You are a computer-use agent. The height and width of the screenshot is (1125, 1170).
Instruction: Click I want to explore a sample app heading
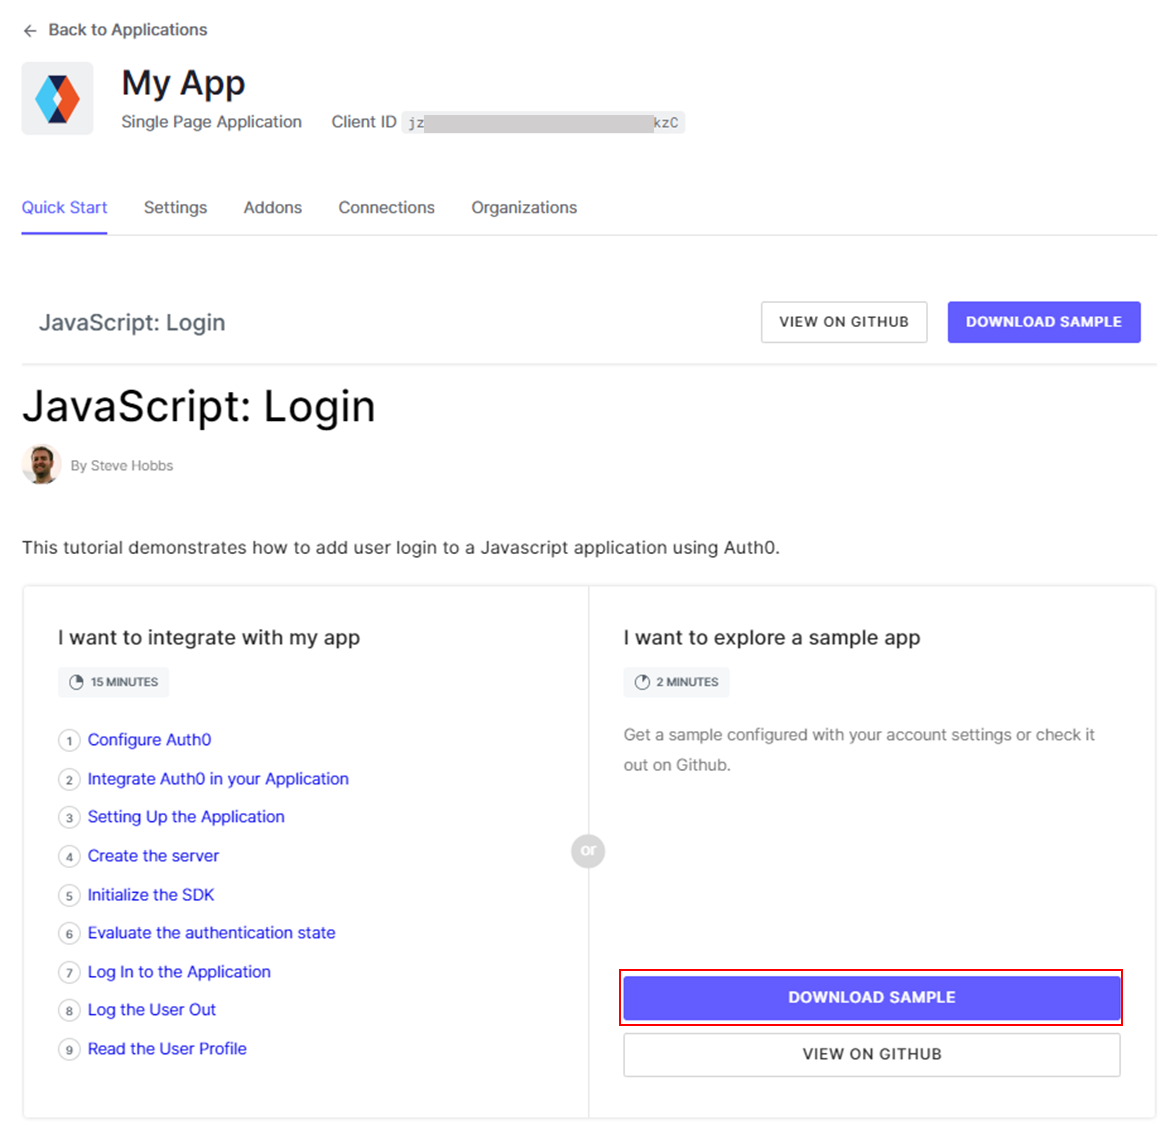click(x=772, y=638)
